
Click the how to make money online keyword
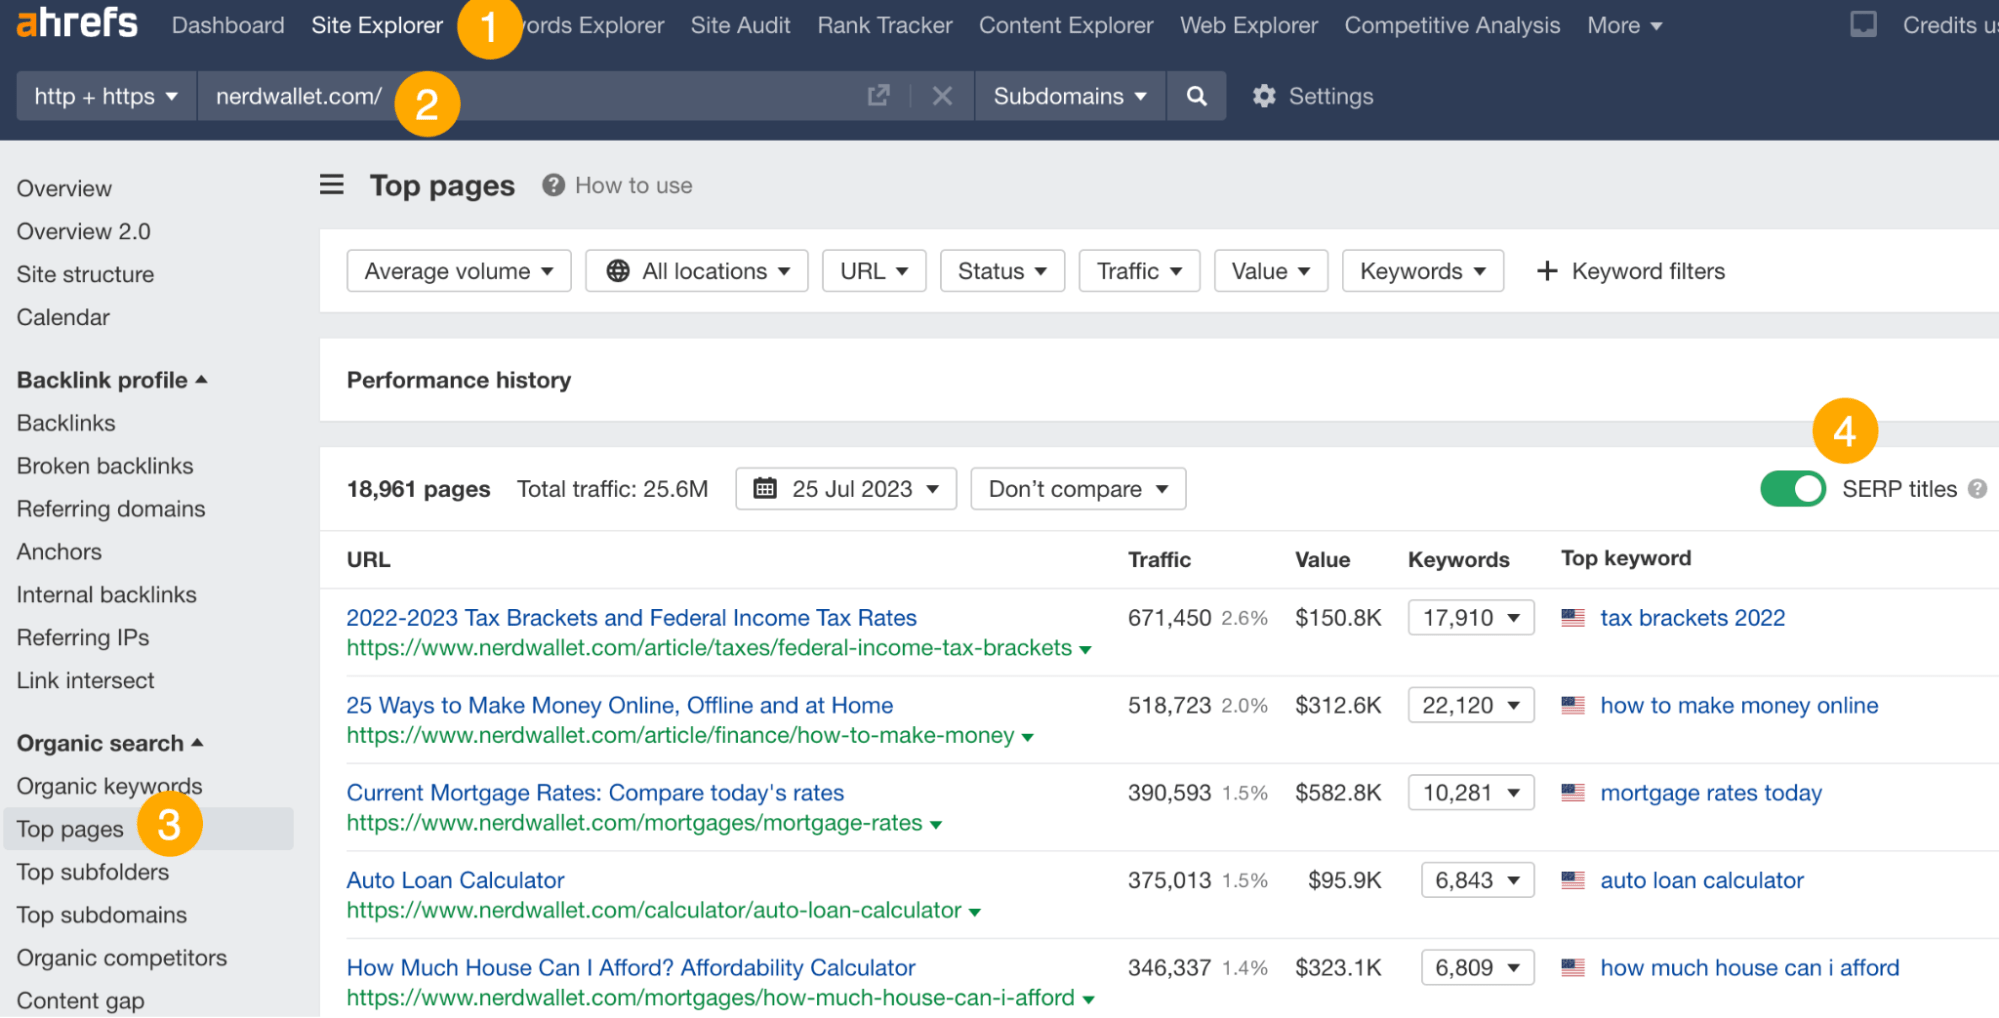pyautogui.click(x=1739, y=705)
